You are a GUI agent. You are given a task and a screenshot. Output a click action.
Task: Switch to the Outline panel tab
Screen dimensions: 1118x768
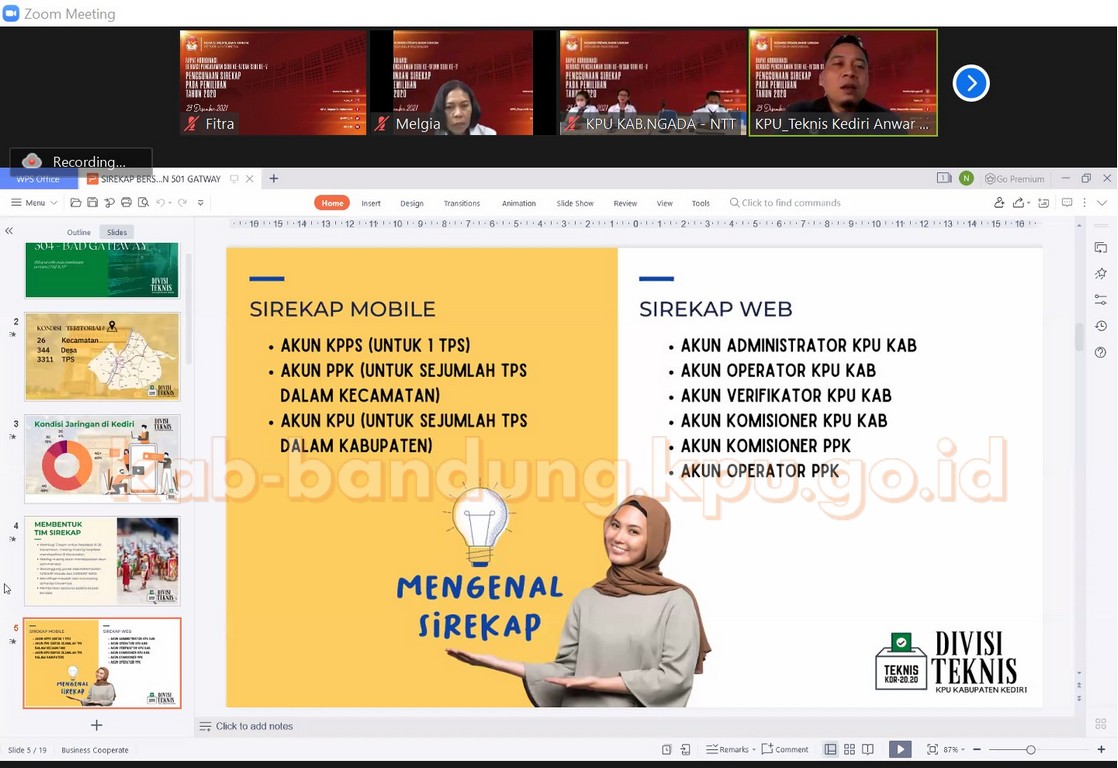point(78,232)
